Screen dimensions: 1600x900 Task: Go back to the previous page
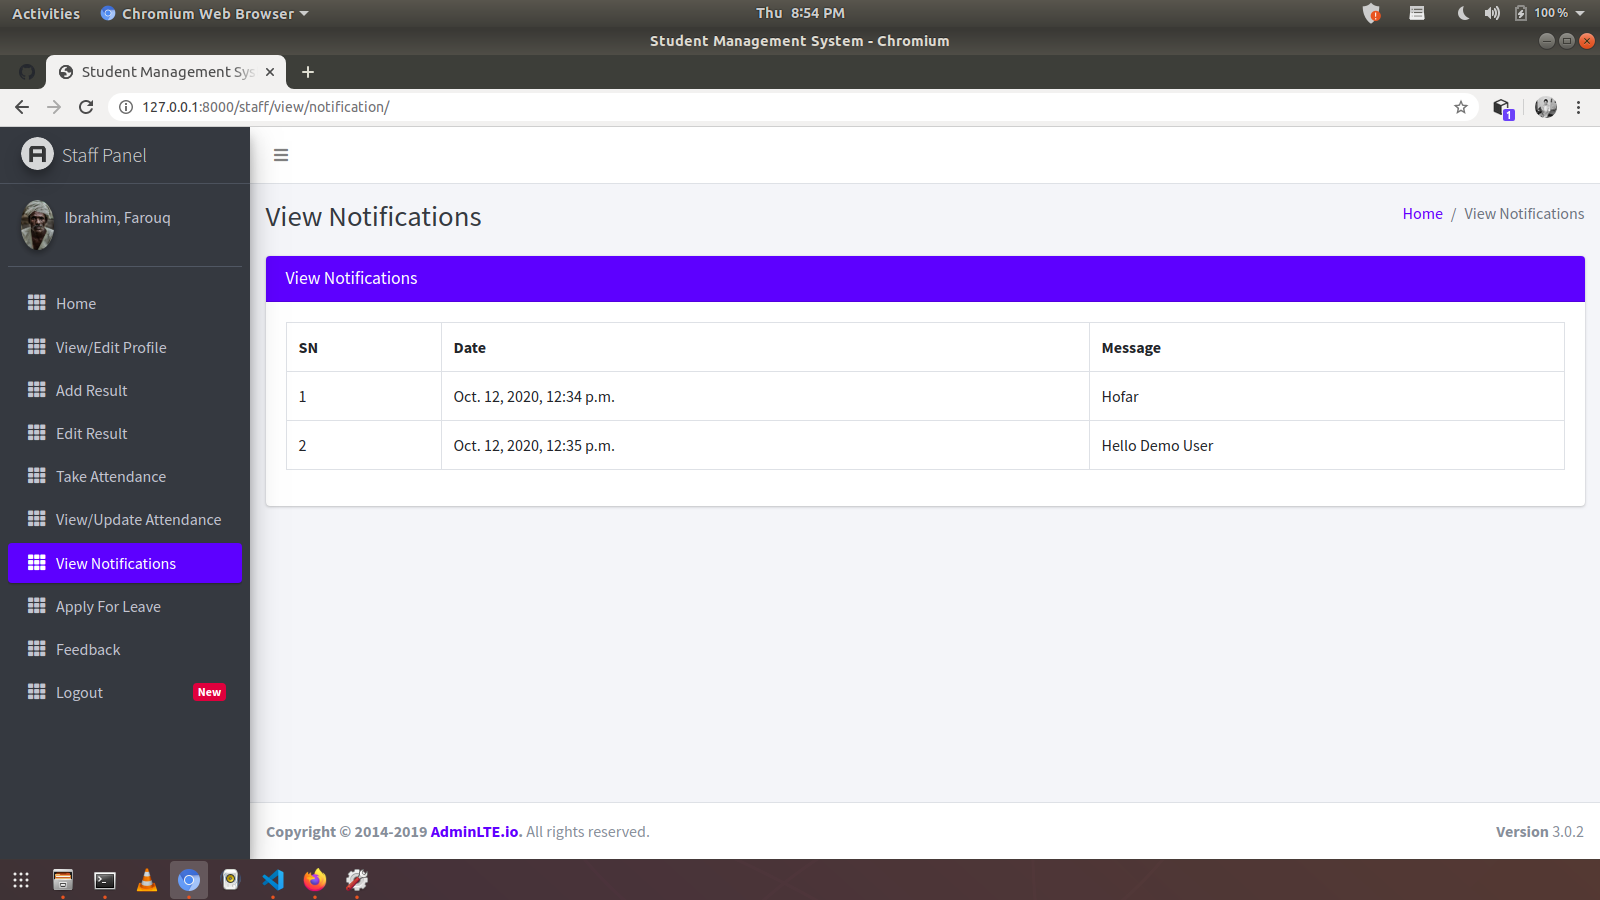pyautogui.click(x=22, y=107)
